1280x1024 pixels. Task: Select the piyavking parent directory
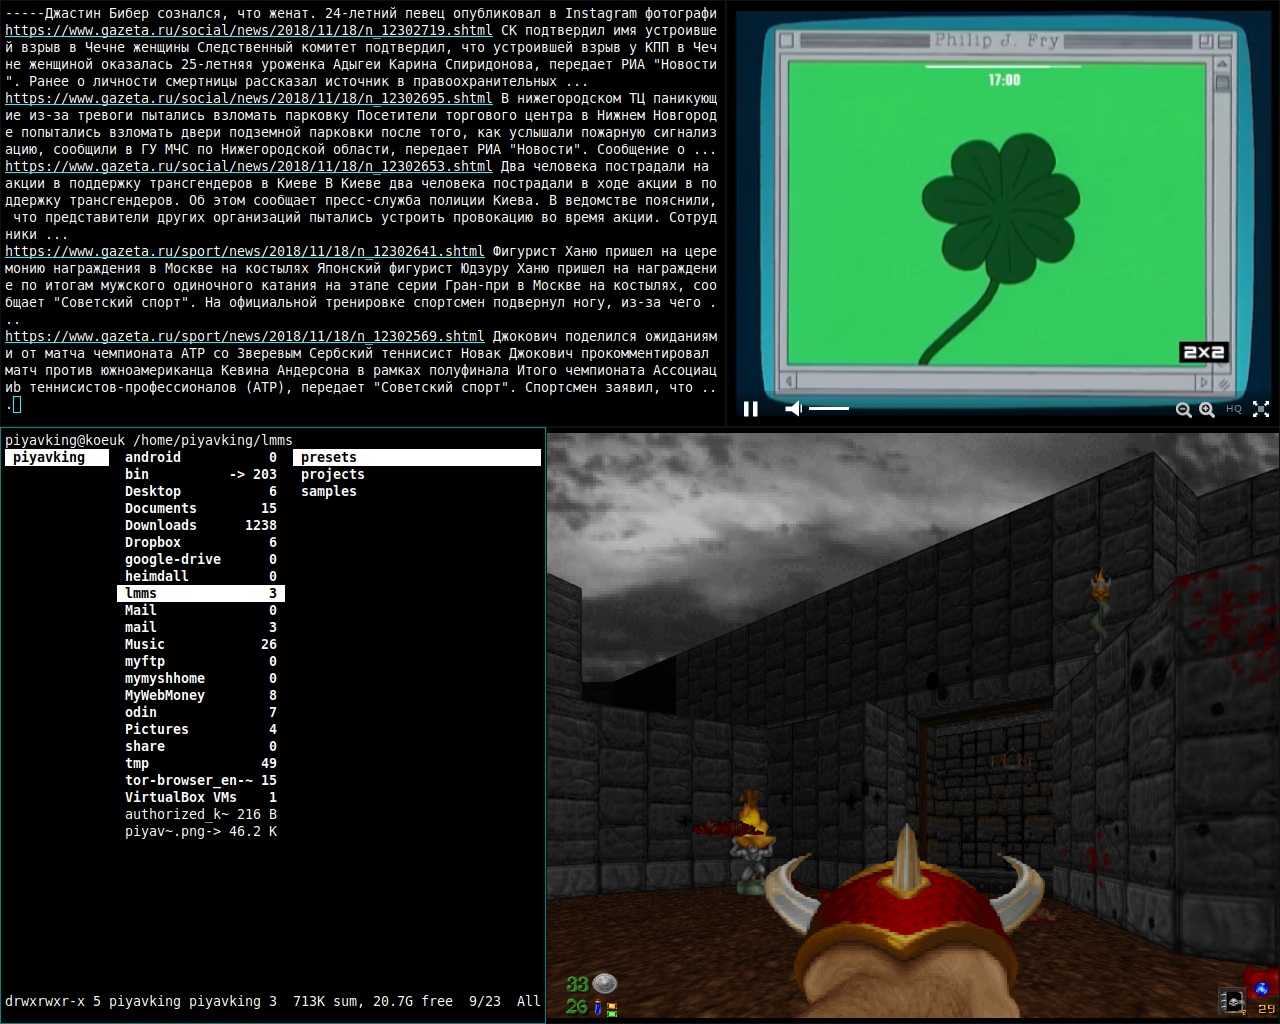pyautogui.click(x=49, y=458)
